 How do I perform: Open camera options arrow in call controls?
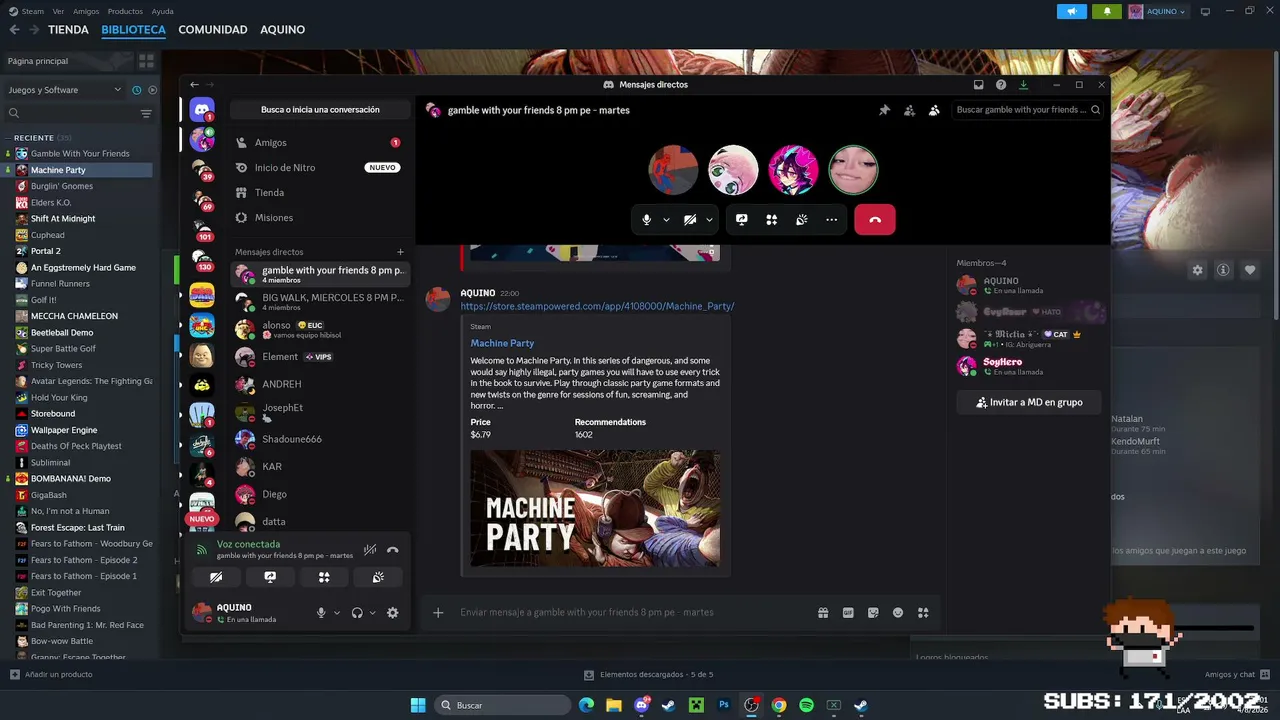tap(709, 220)
